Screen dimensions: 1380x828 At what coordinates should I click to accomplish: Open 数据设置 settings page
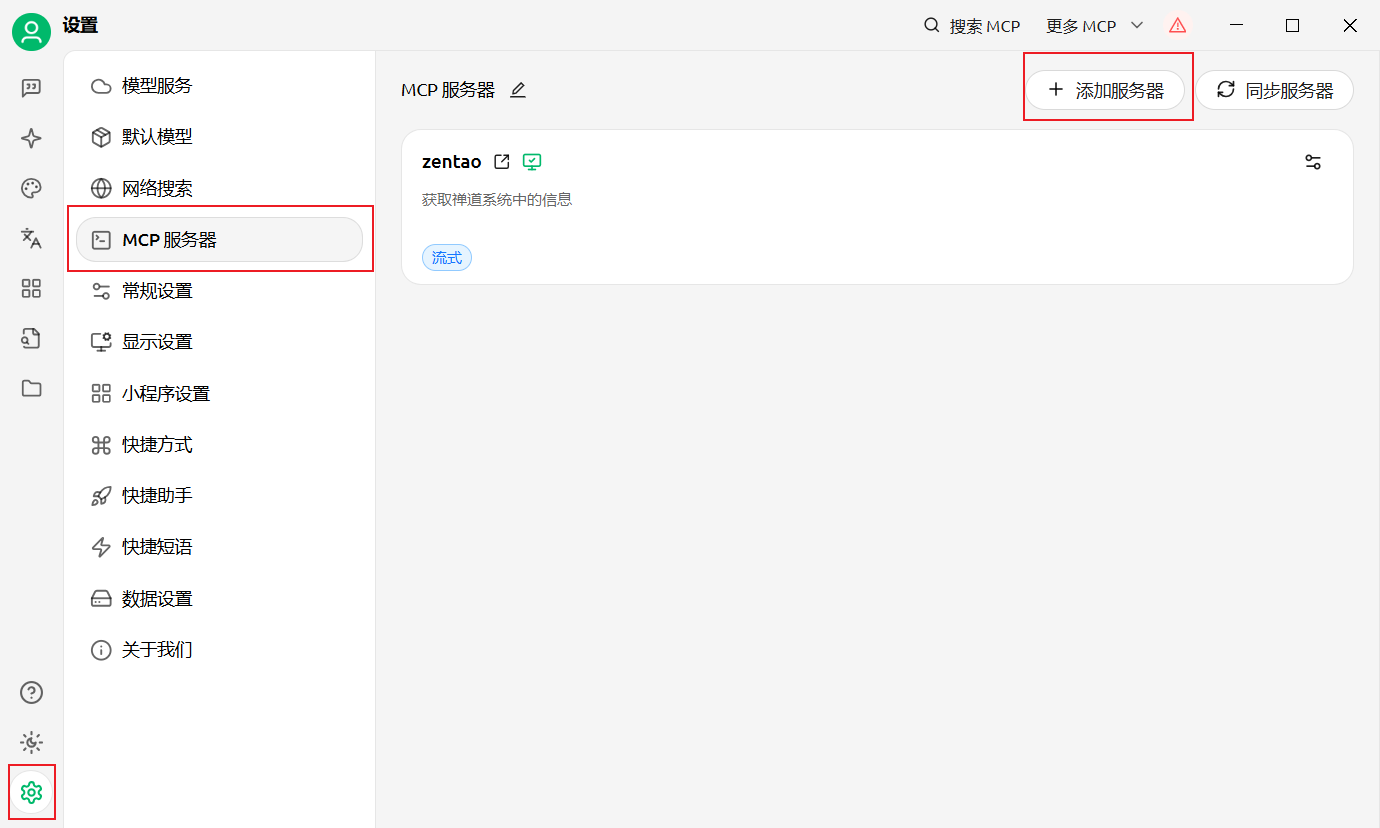(x=157, y=599)
